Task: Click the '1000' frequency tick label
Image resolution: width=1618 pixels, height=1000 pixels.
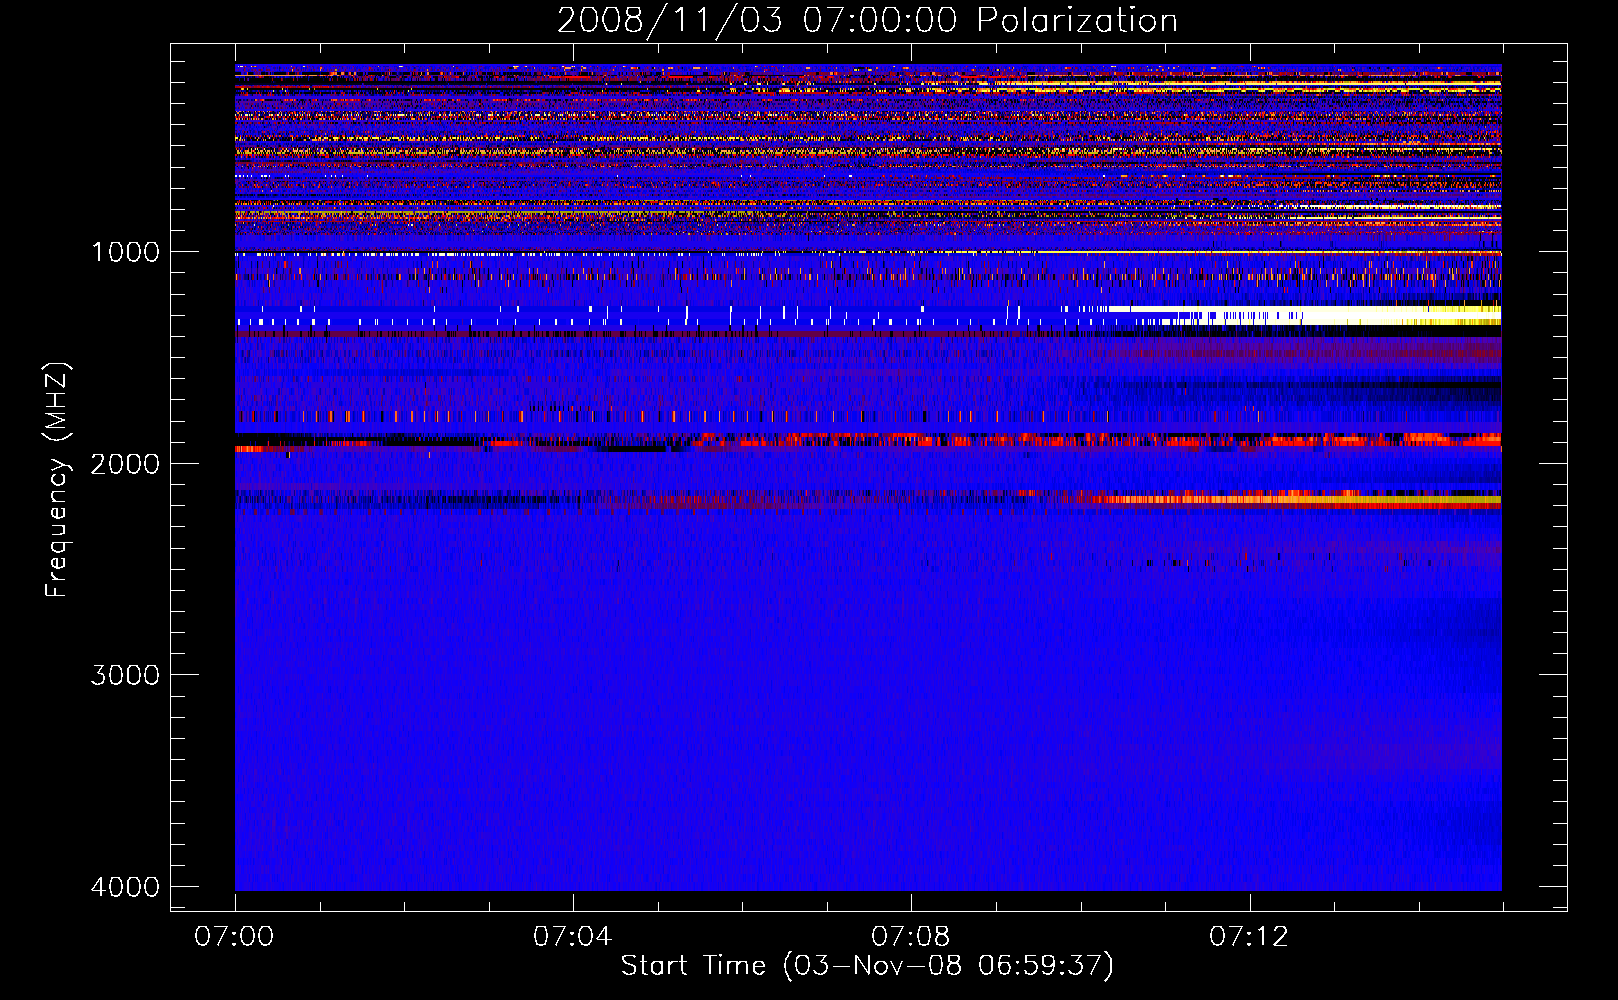Action: 125,252
